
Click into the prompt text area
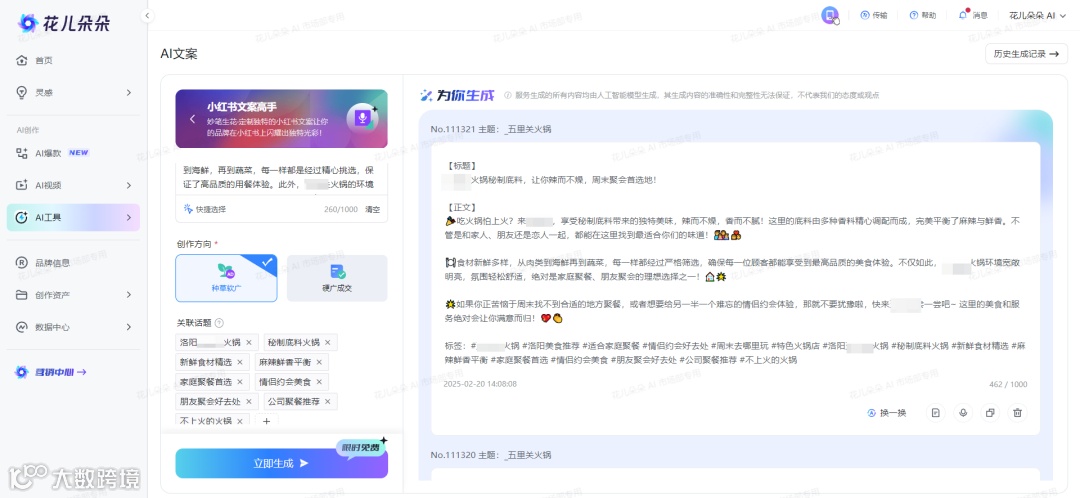tap(281, 177)
